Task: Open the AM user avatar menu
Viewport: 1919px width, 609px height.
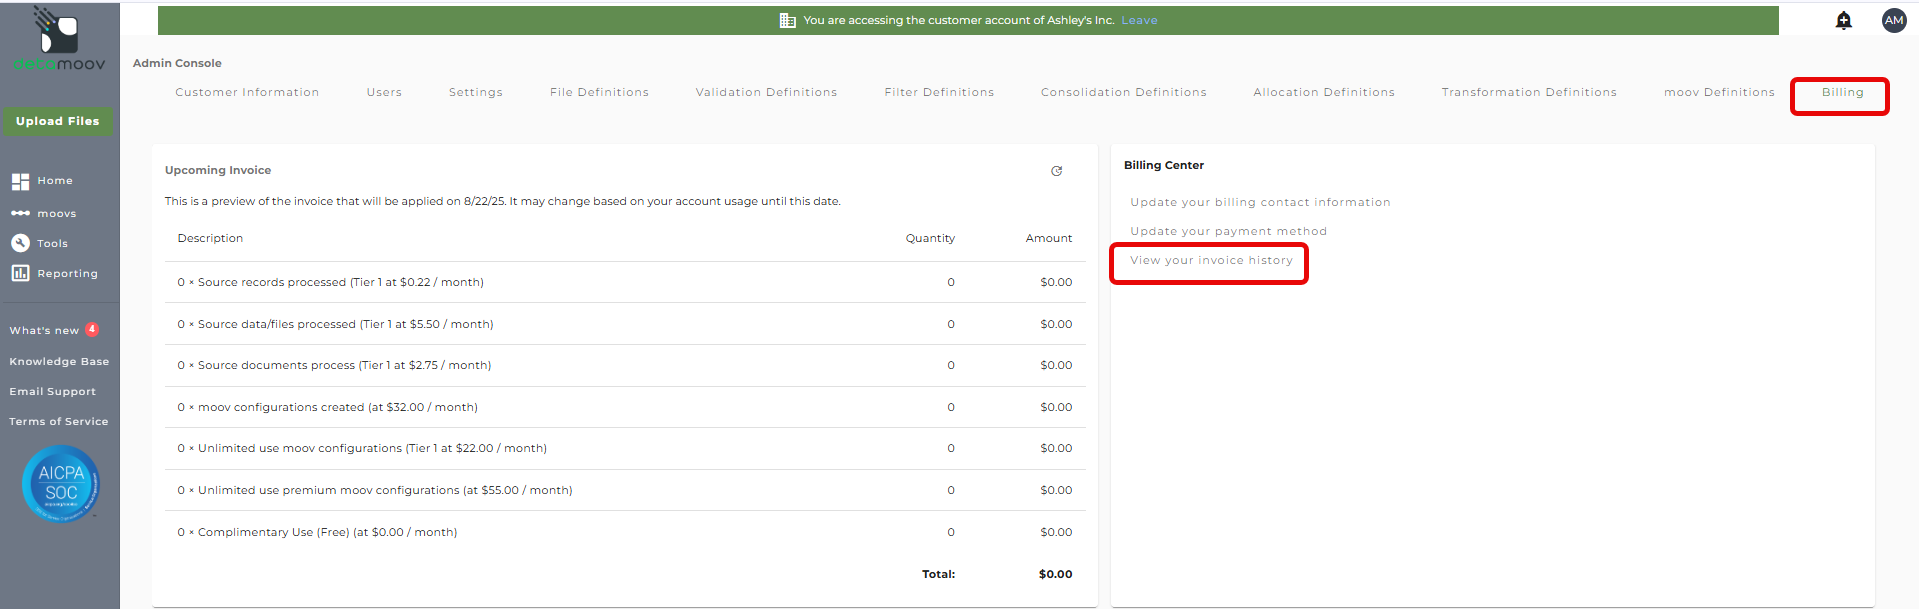Action: [1894, 20]
